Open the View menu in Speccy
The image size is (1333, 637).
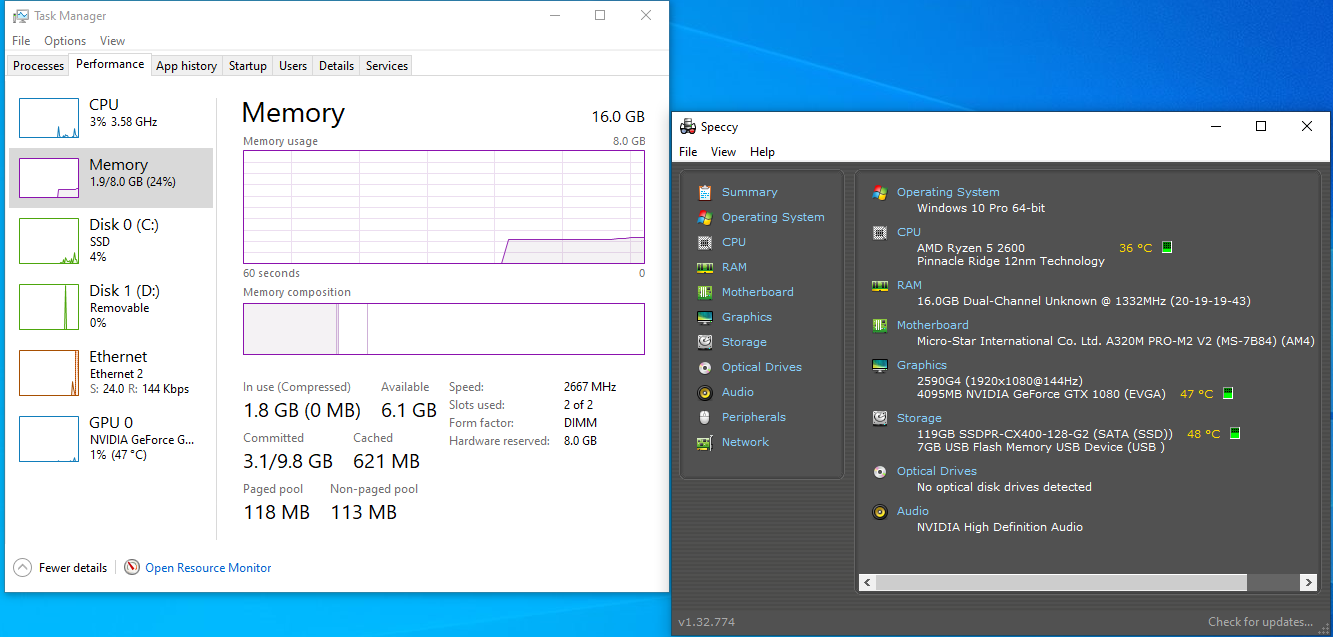[x=723, y=152]
